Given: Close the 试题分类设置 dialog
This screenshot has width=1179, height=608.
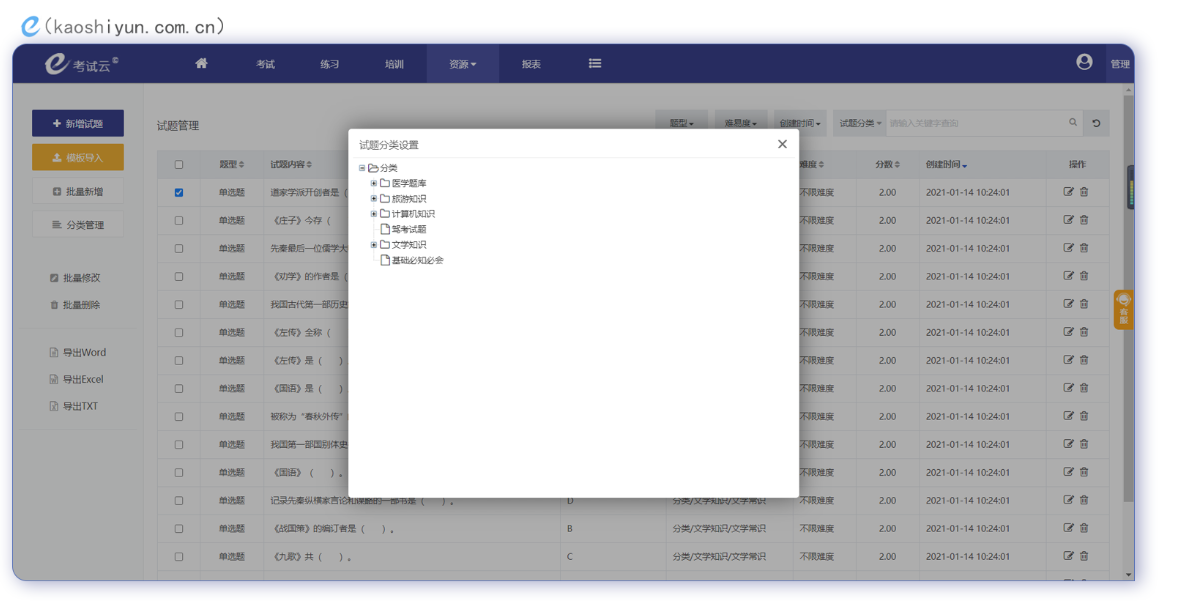Looking at the screenshot, I should pyautogui.click(x=782, y=144).
